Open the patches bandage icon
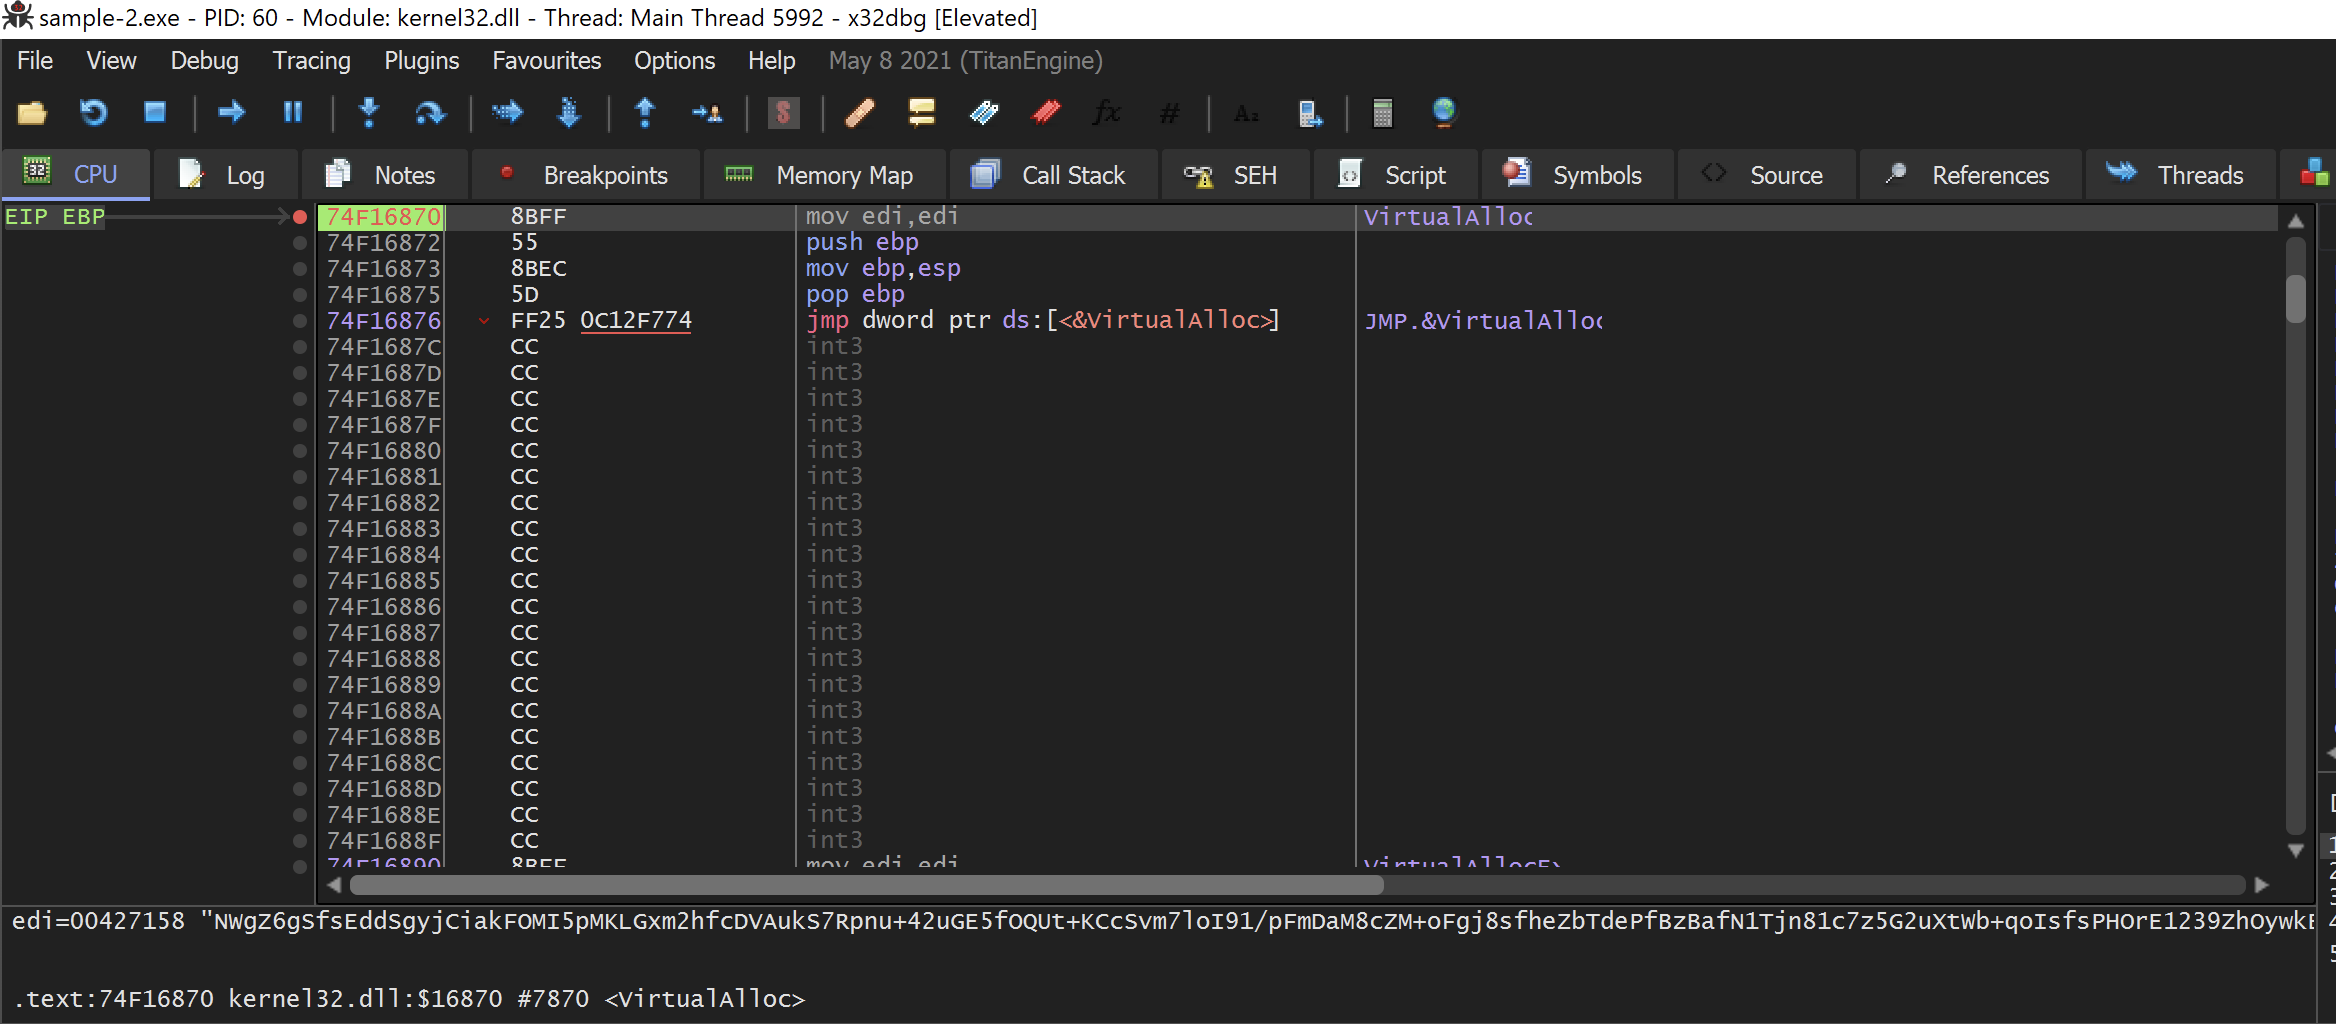2336x1024 pixels. pyautogui.click(x=859, y=113)
